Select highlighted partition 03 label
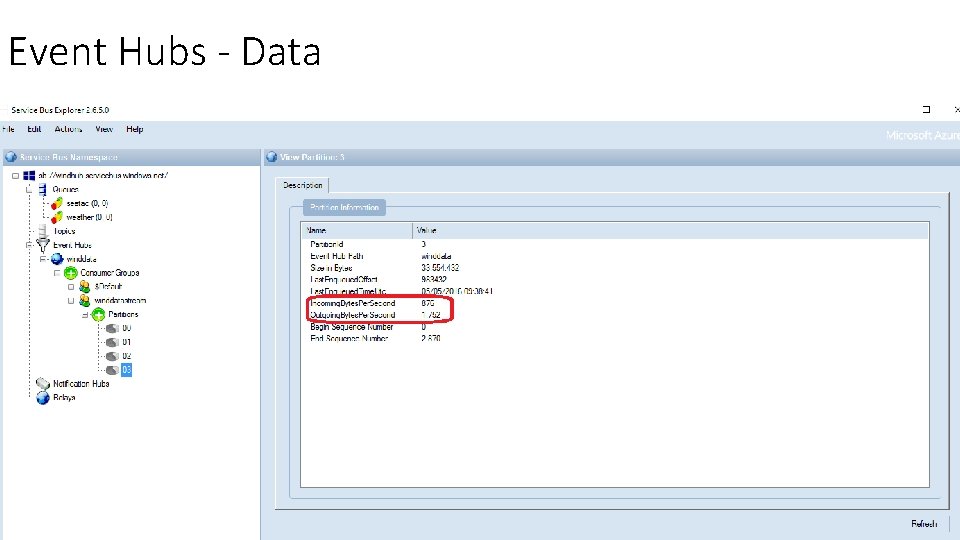Image resolution: width=960 pixels, height=540 pixels. click(126, 370)
